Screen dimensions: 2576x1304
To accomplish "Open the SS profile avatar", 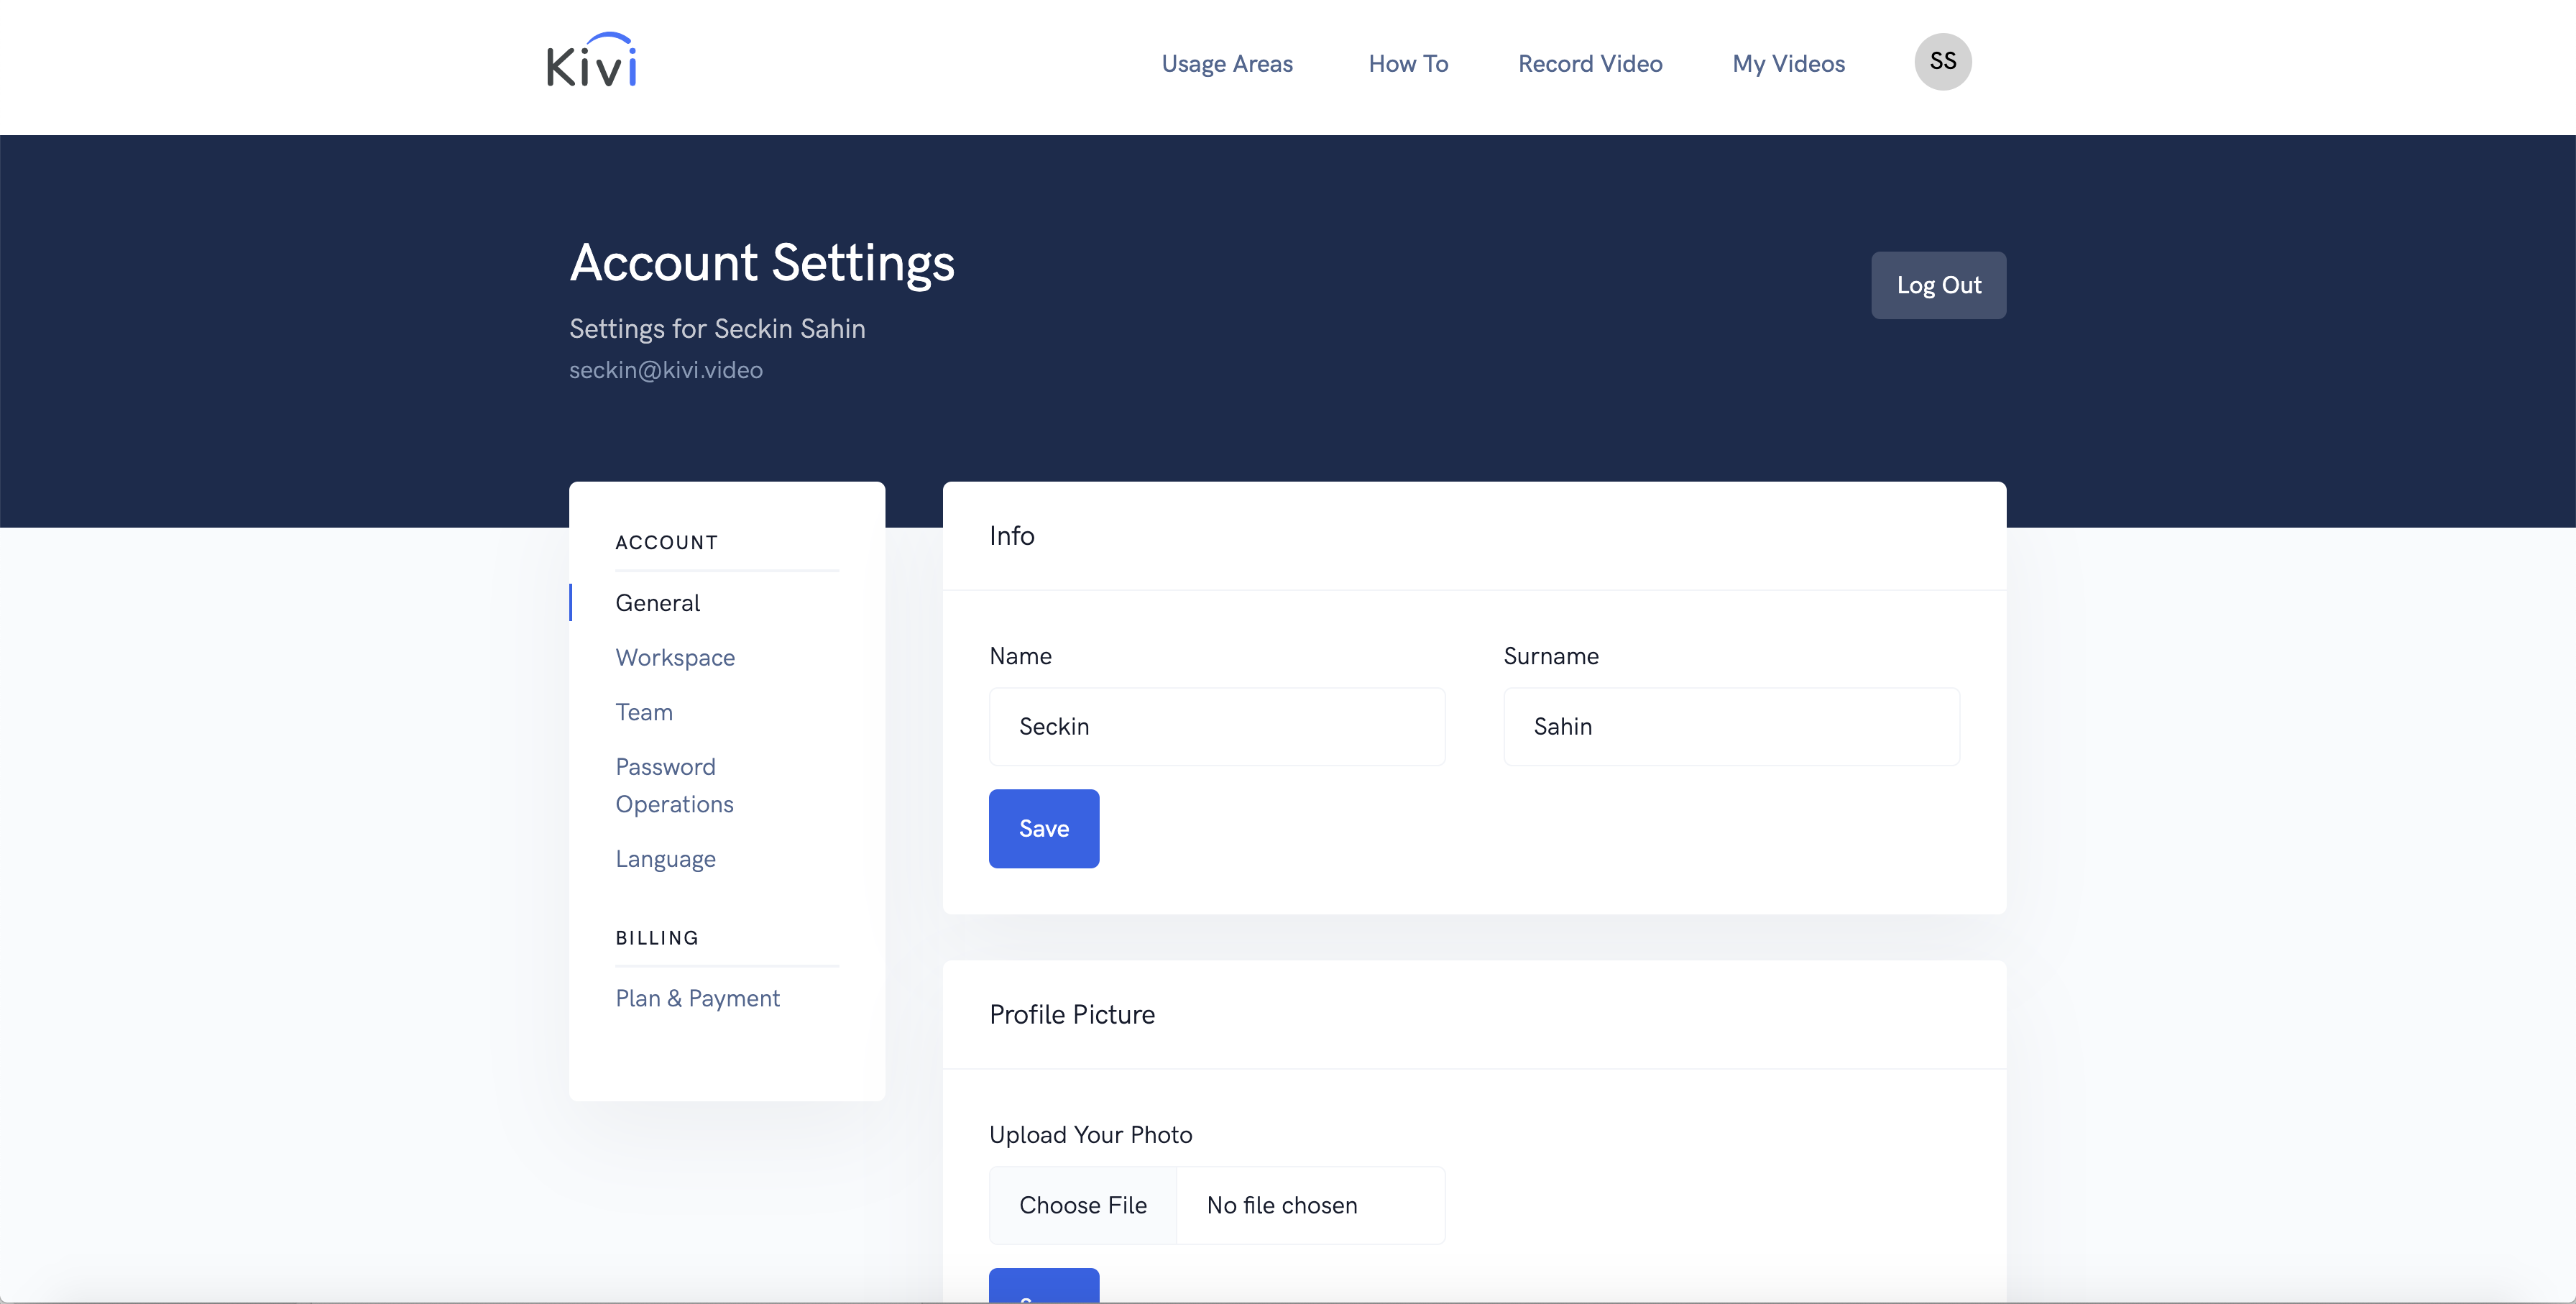I will click(1942, 62).
